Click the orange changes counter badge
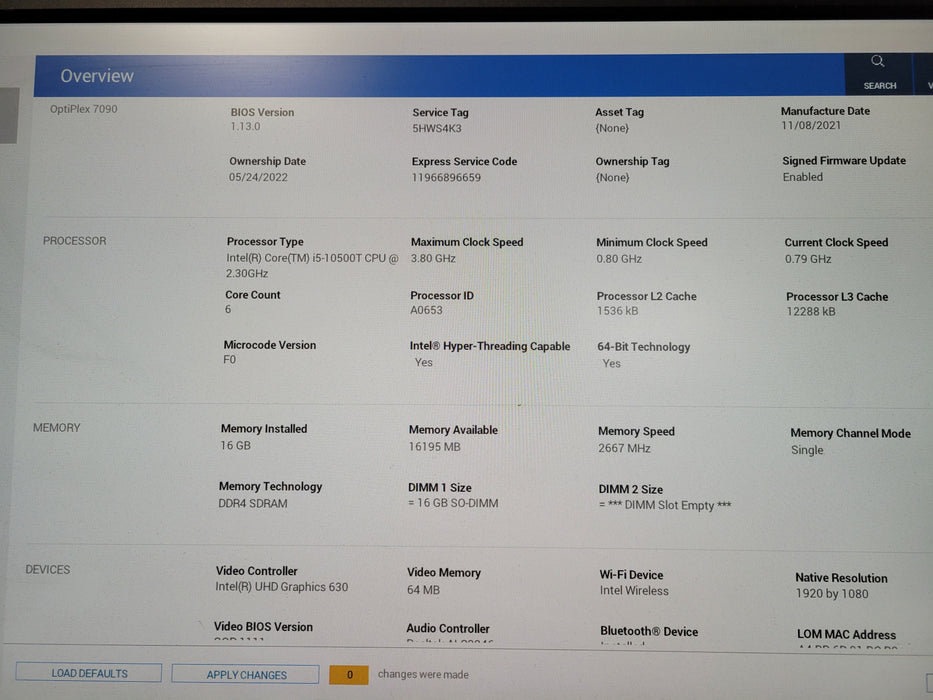The image size is (933, 700). (349, 675)
